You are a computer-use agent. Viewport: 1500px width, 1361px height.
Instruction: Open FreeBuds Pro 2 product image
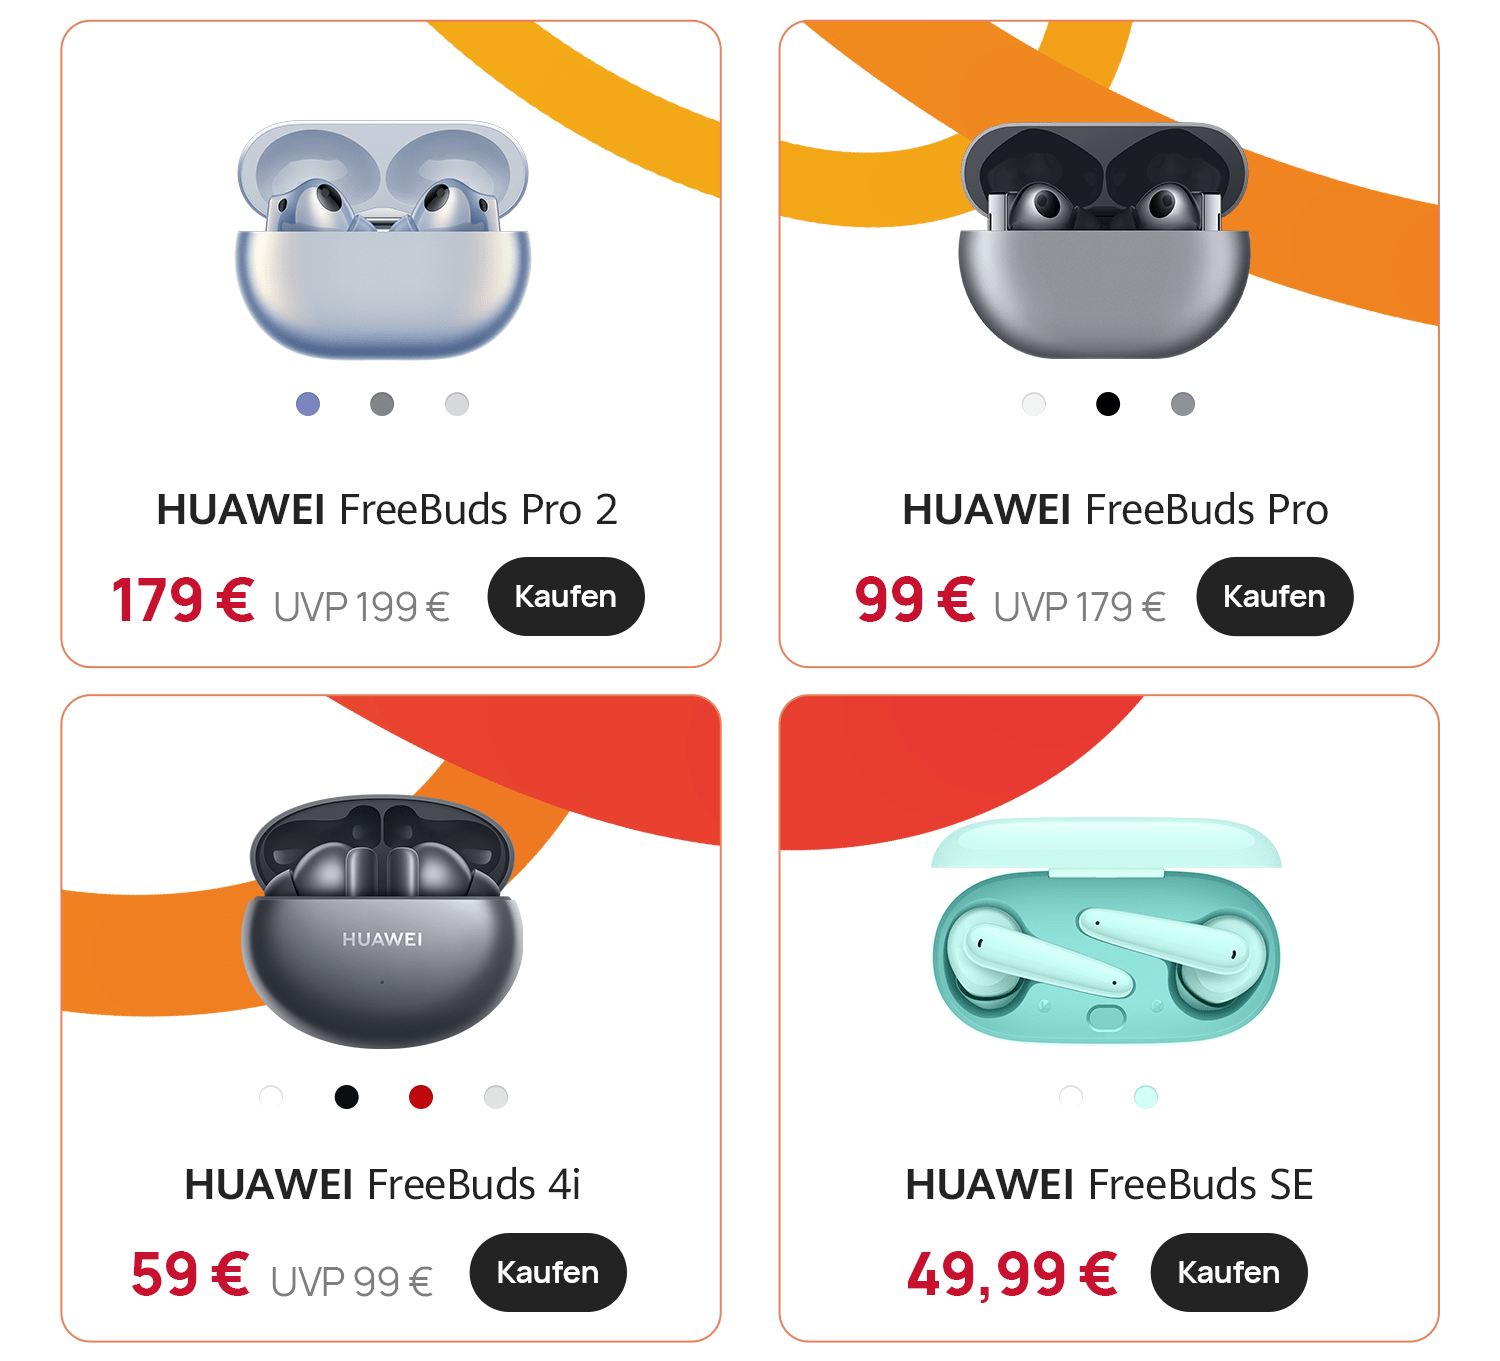[x=383, y=240]
